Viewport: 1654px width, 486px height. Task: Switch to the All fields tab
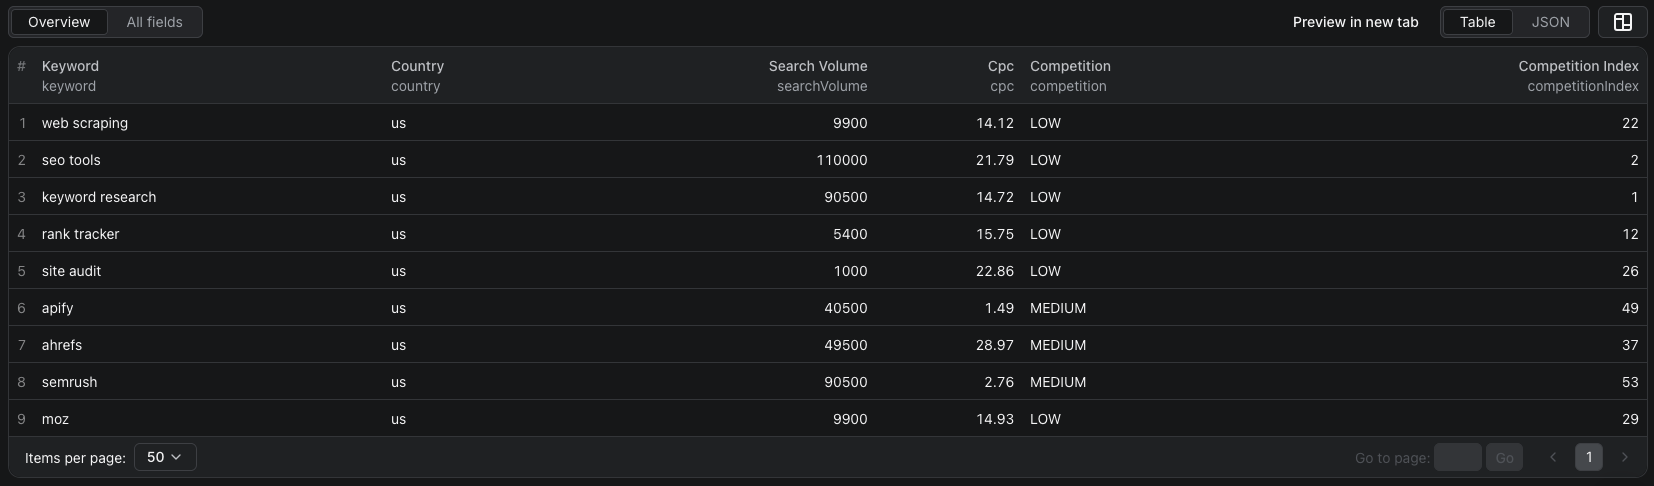(x=155, y=22)
